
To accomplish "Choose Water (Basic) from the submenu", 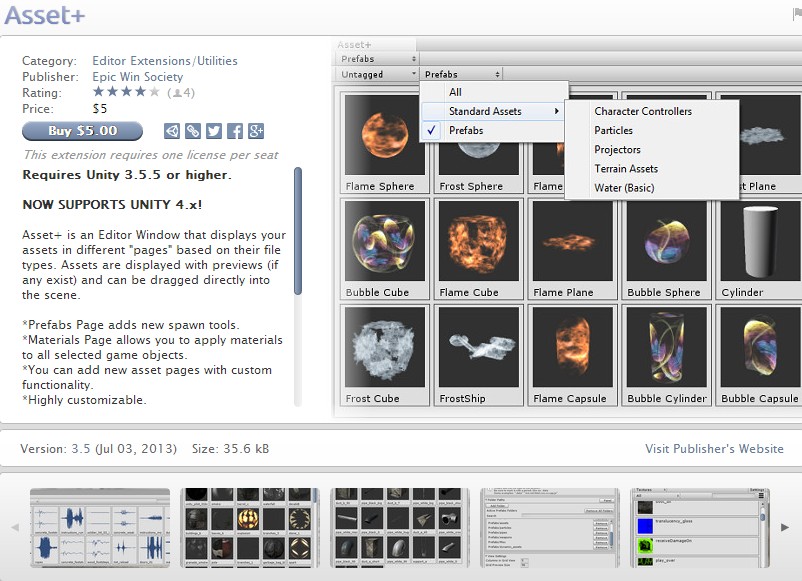I will pos(652,188).
